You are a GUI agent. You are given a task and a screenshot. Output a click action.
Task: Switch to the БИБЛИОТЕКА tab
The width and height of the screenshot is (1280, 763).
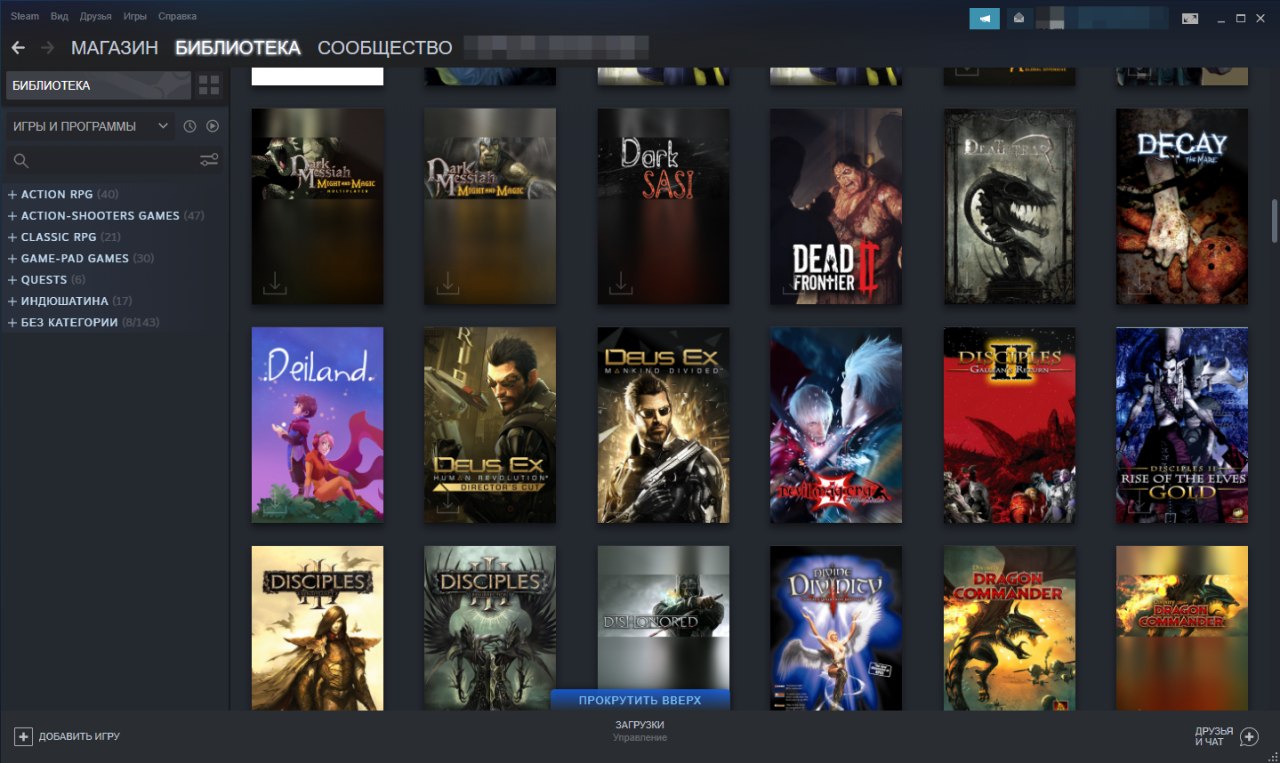coord(238,48)
